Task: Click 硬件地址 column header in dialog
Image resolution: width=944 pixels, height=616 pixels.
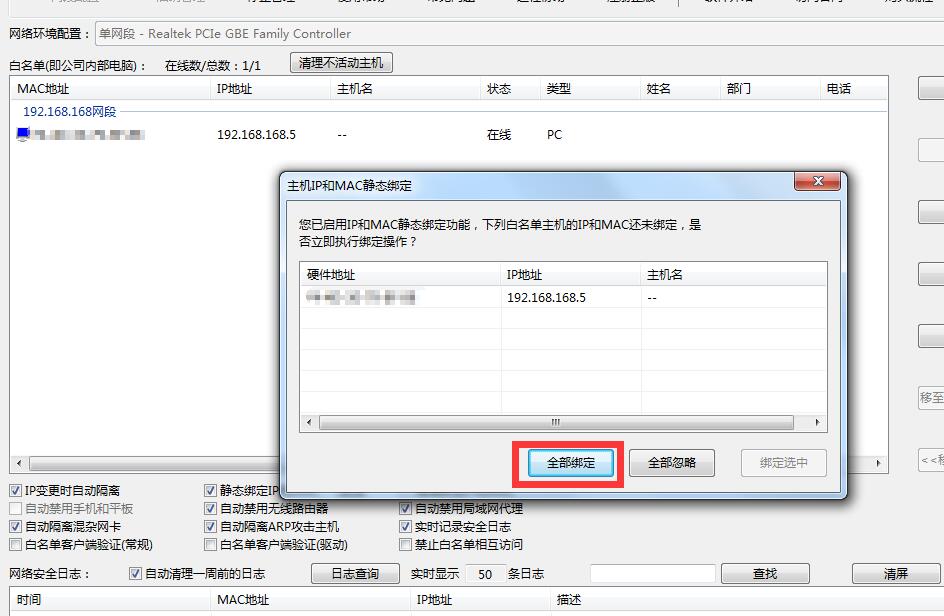Action: (x=400, y=275)
